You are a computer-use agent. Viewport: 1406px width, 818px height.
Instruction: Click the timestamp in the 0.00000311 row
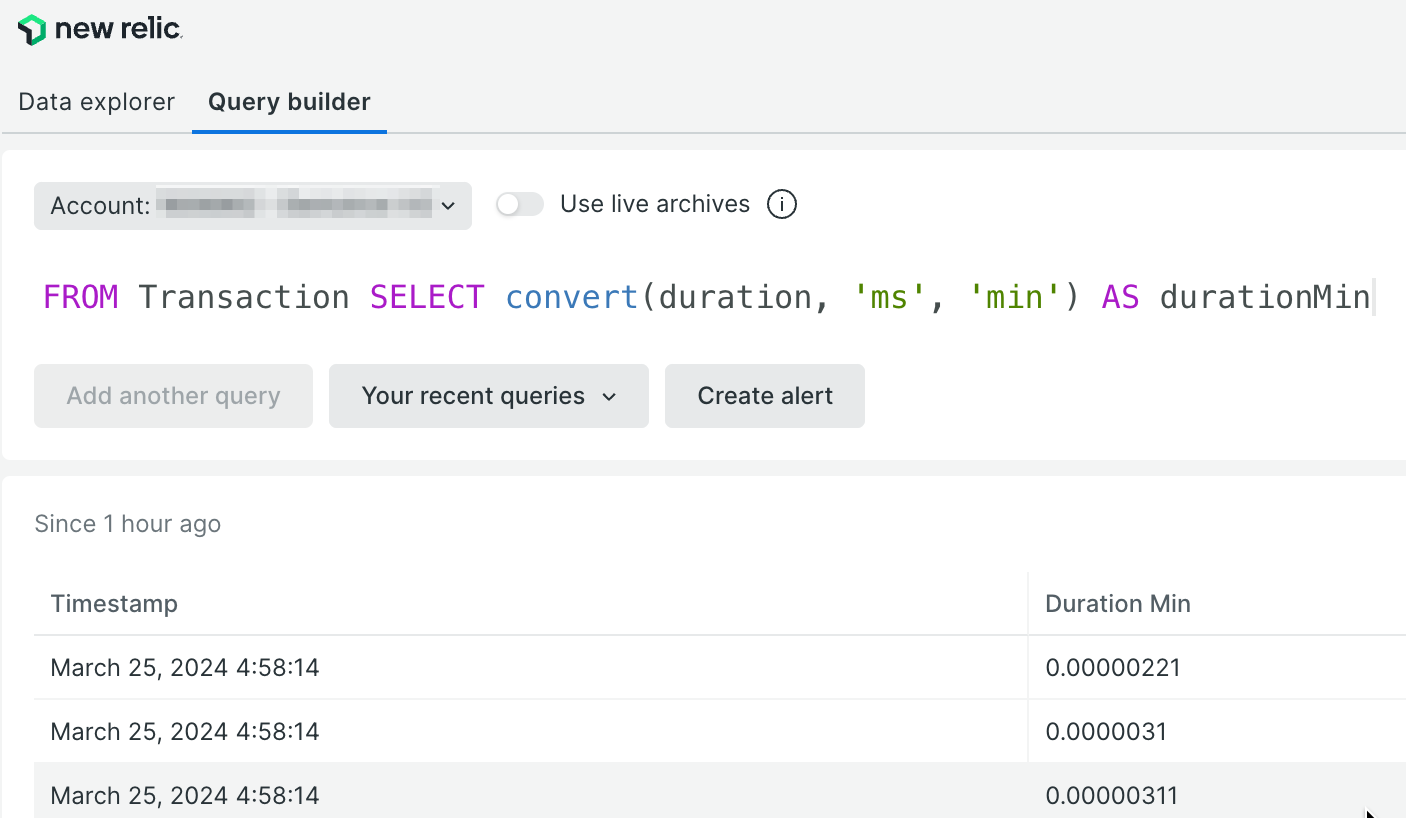point(185,796)
